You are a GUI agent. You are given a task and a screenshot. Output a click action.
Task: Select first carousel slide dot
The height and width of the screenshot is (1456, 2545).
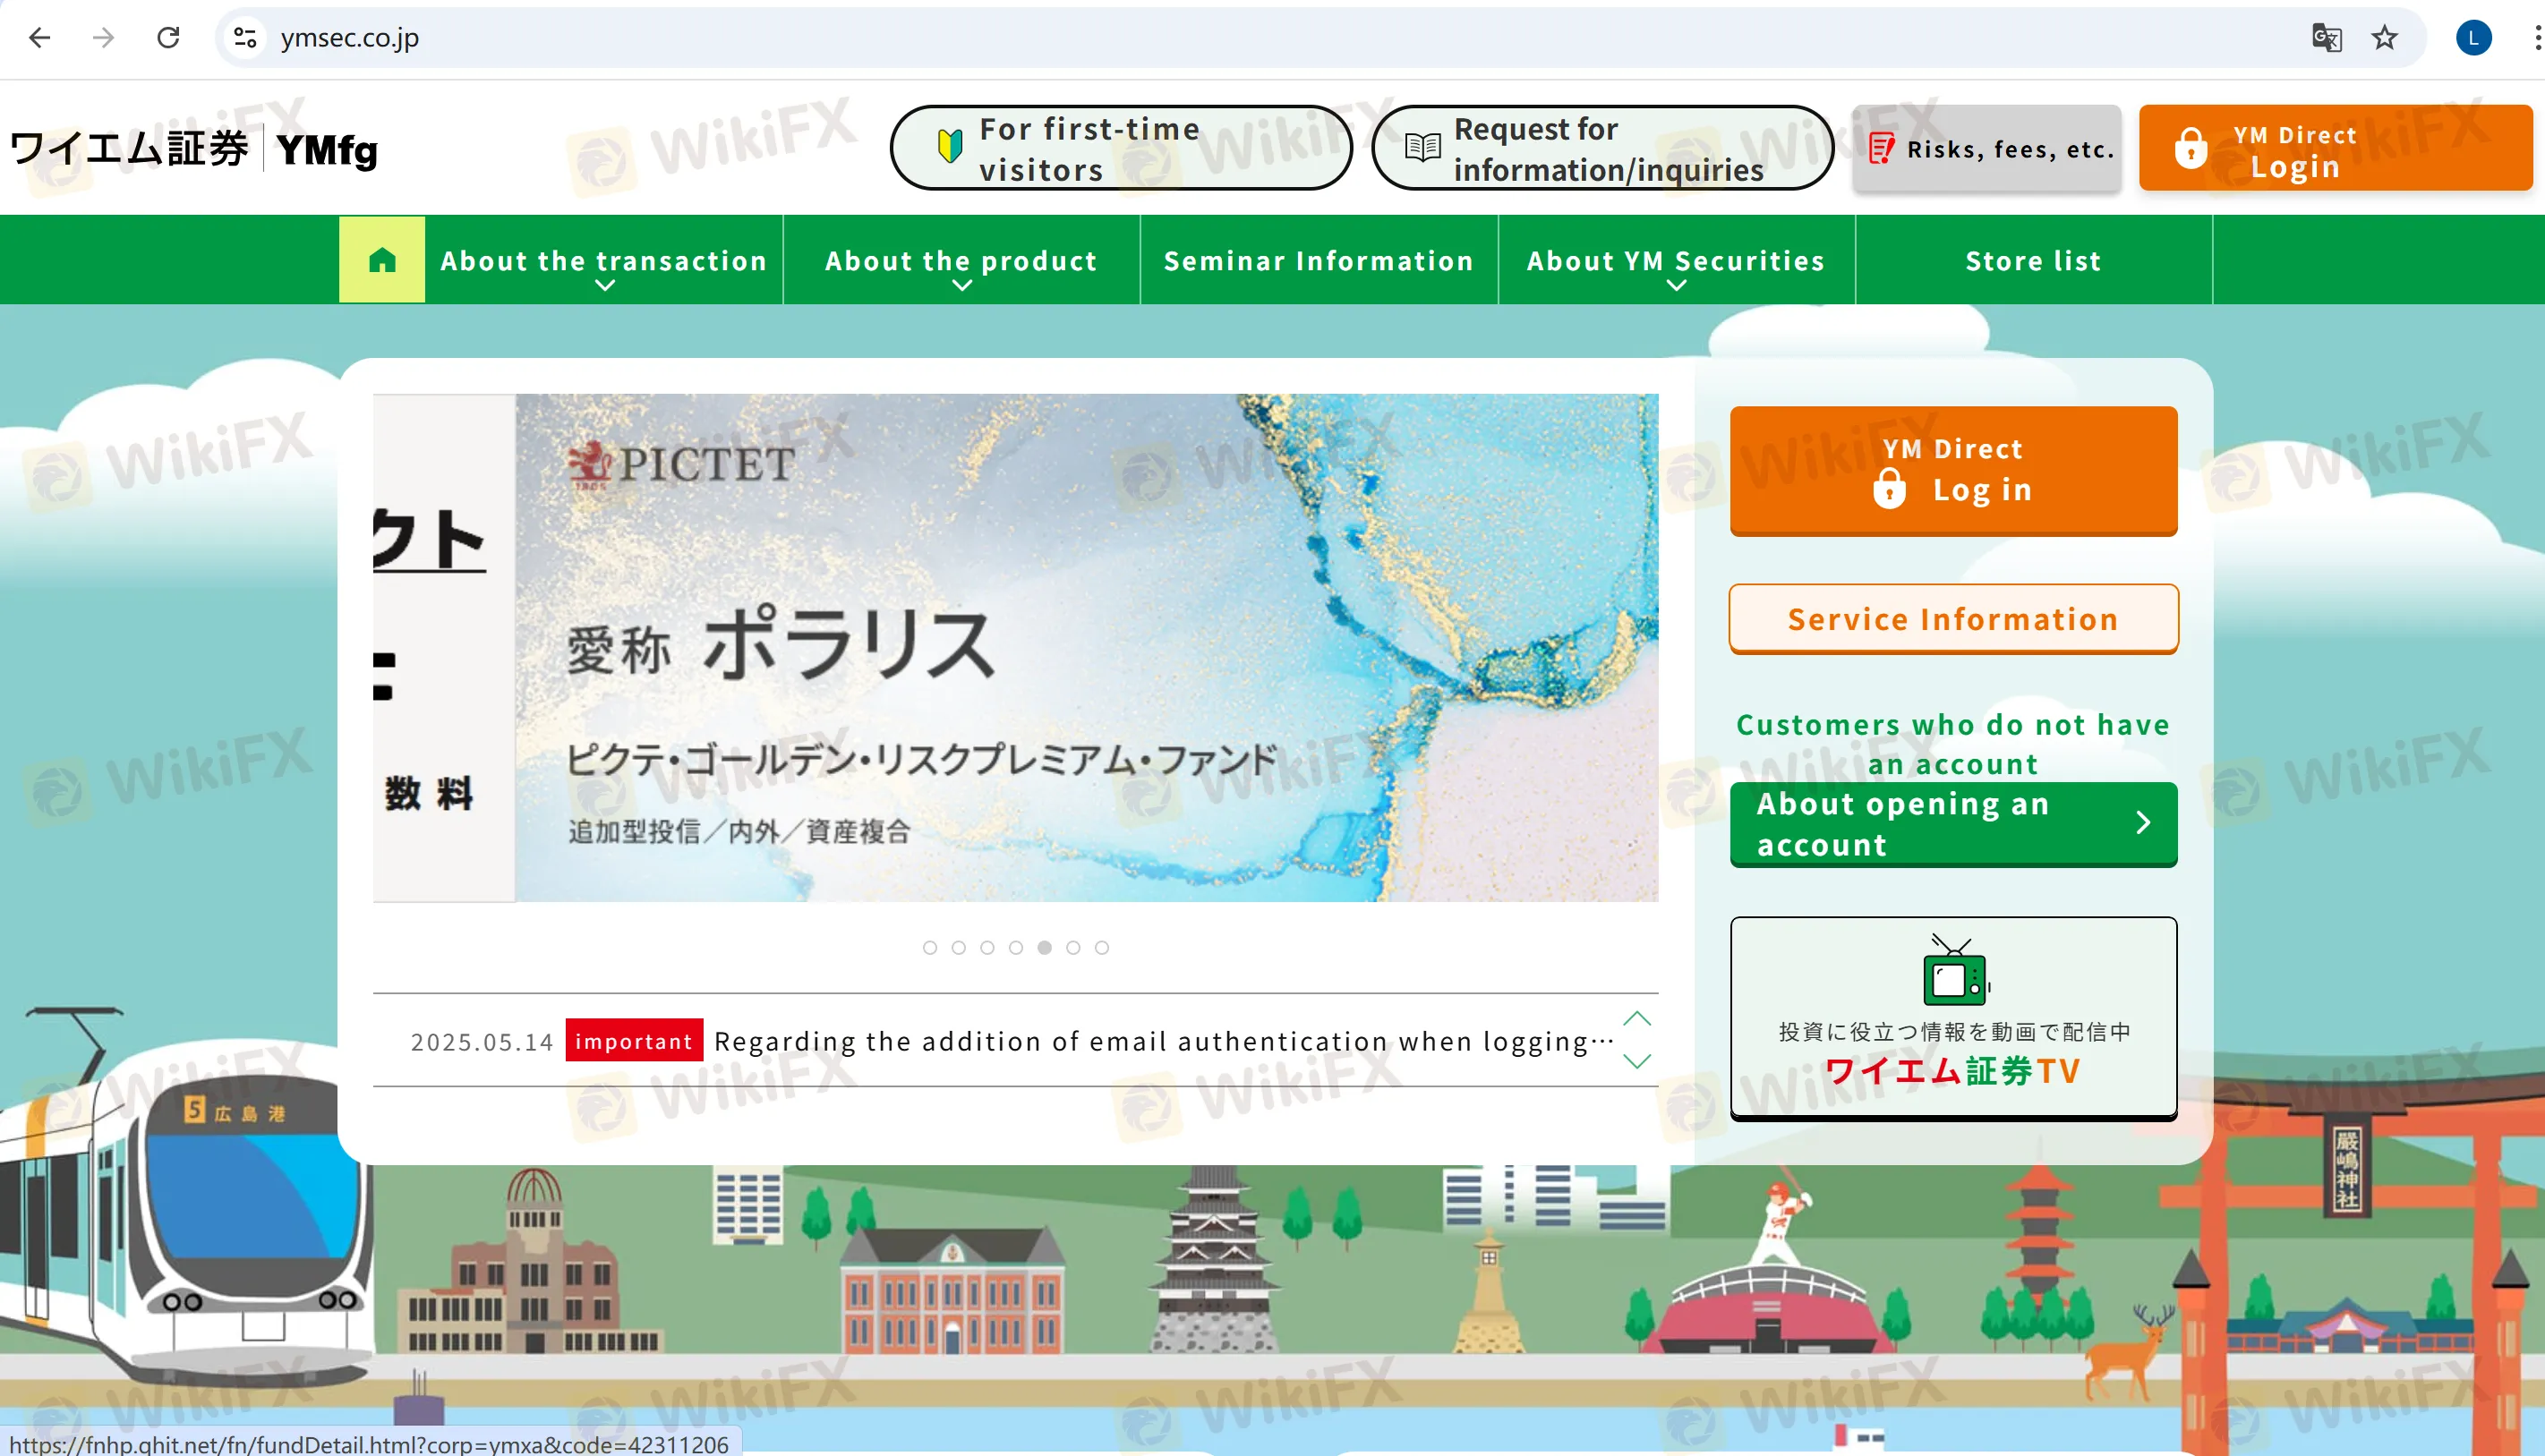[x=930, y=947]
